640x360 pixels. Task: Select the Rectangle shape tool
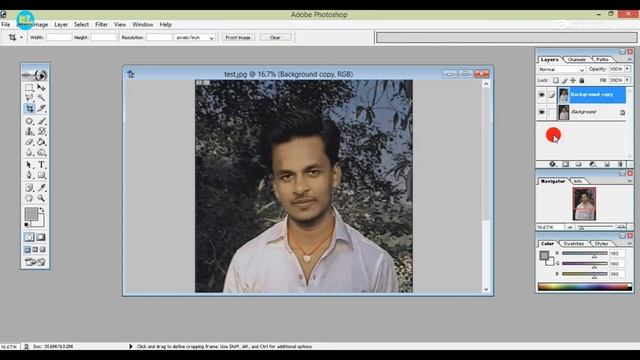coord(41,175)
